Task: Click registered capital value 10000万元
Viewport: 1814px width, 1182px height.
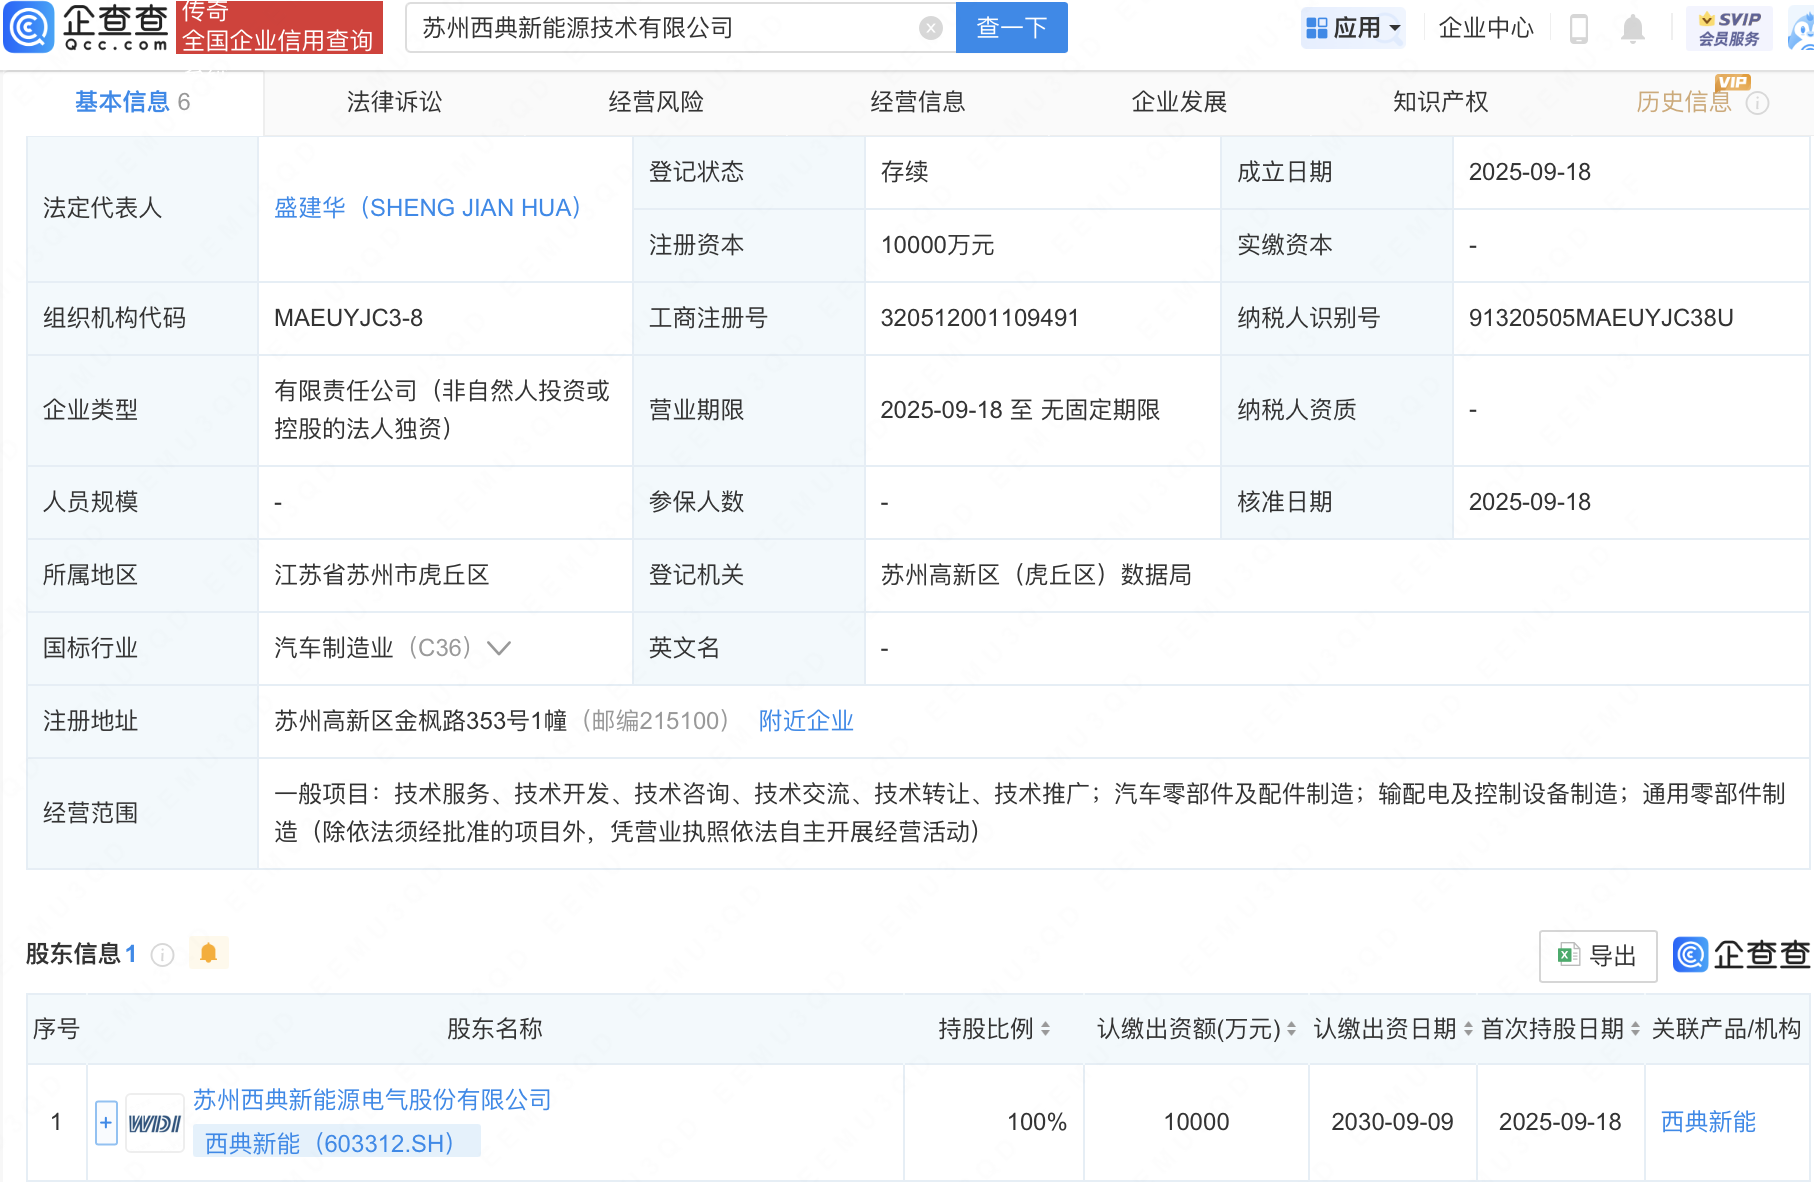Action: click(x=937, y=245)
